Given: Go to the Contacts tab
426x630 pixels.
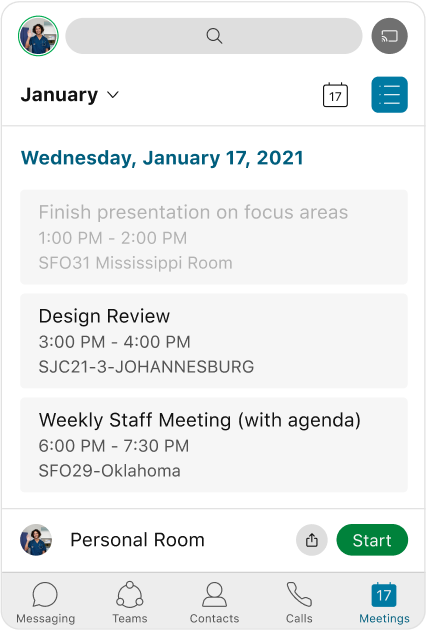Looking at the screenshot, I should point(214,602).
